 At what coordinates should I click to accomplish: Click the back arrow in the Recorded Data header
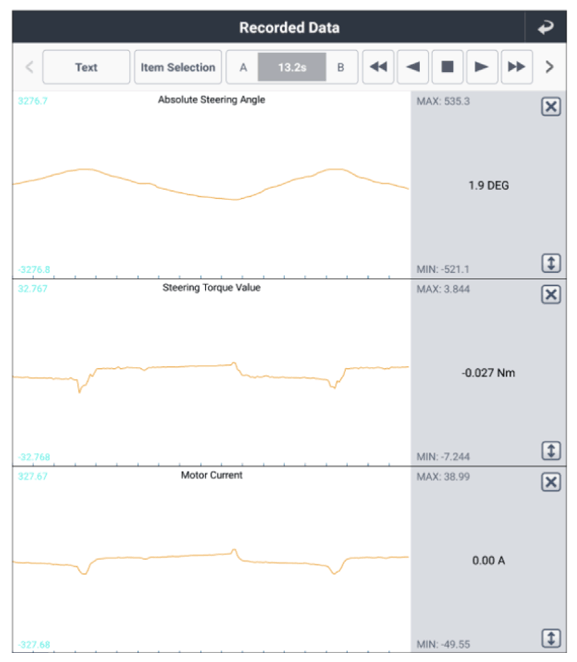pos(545,27)
